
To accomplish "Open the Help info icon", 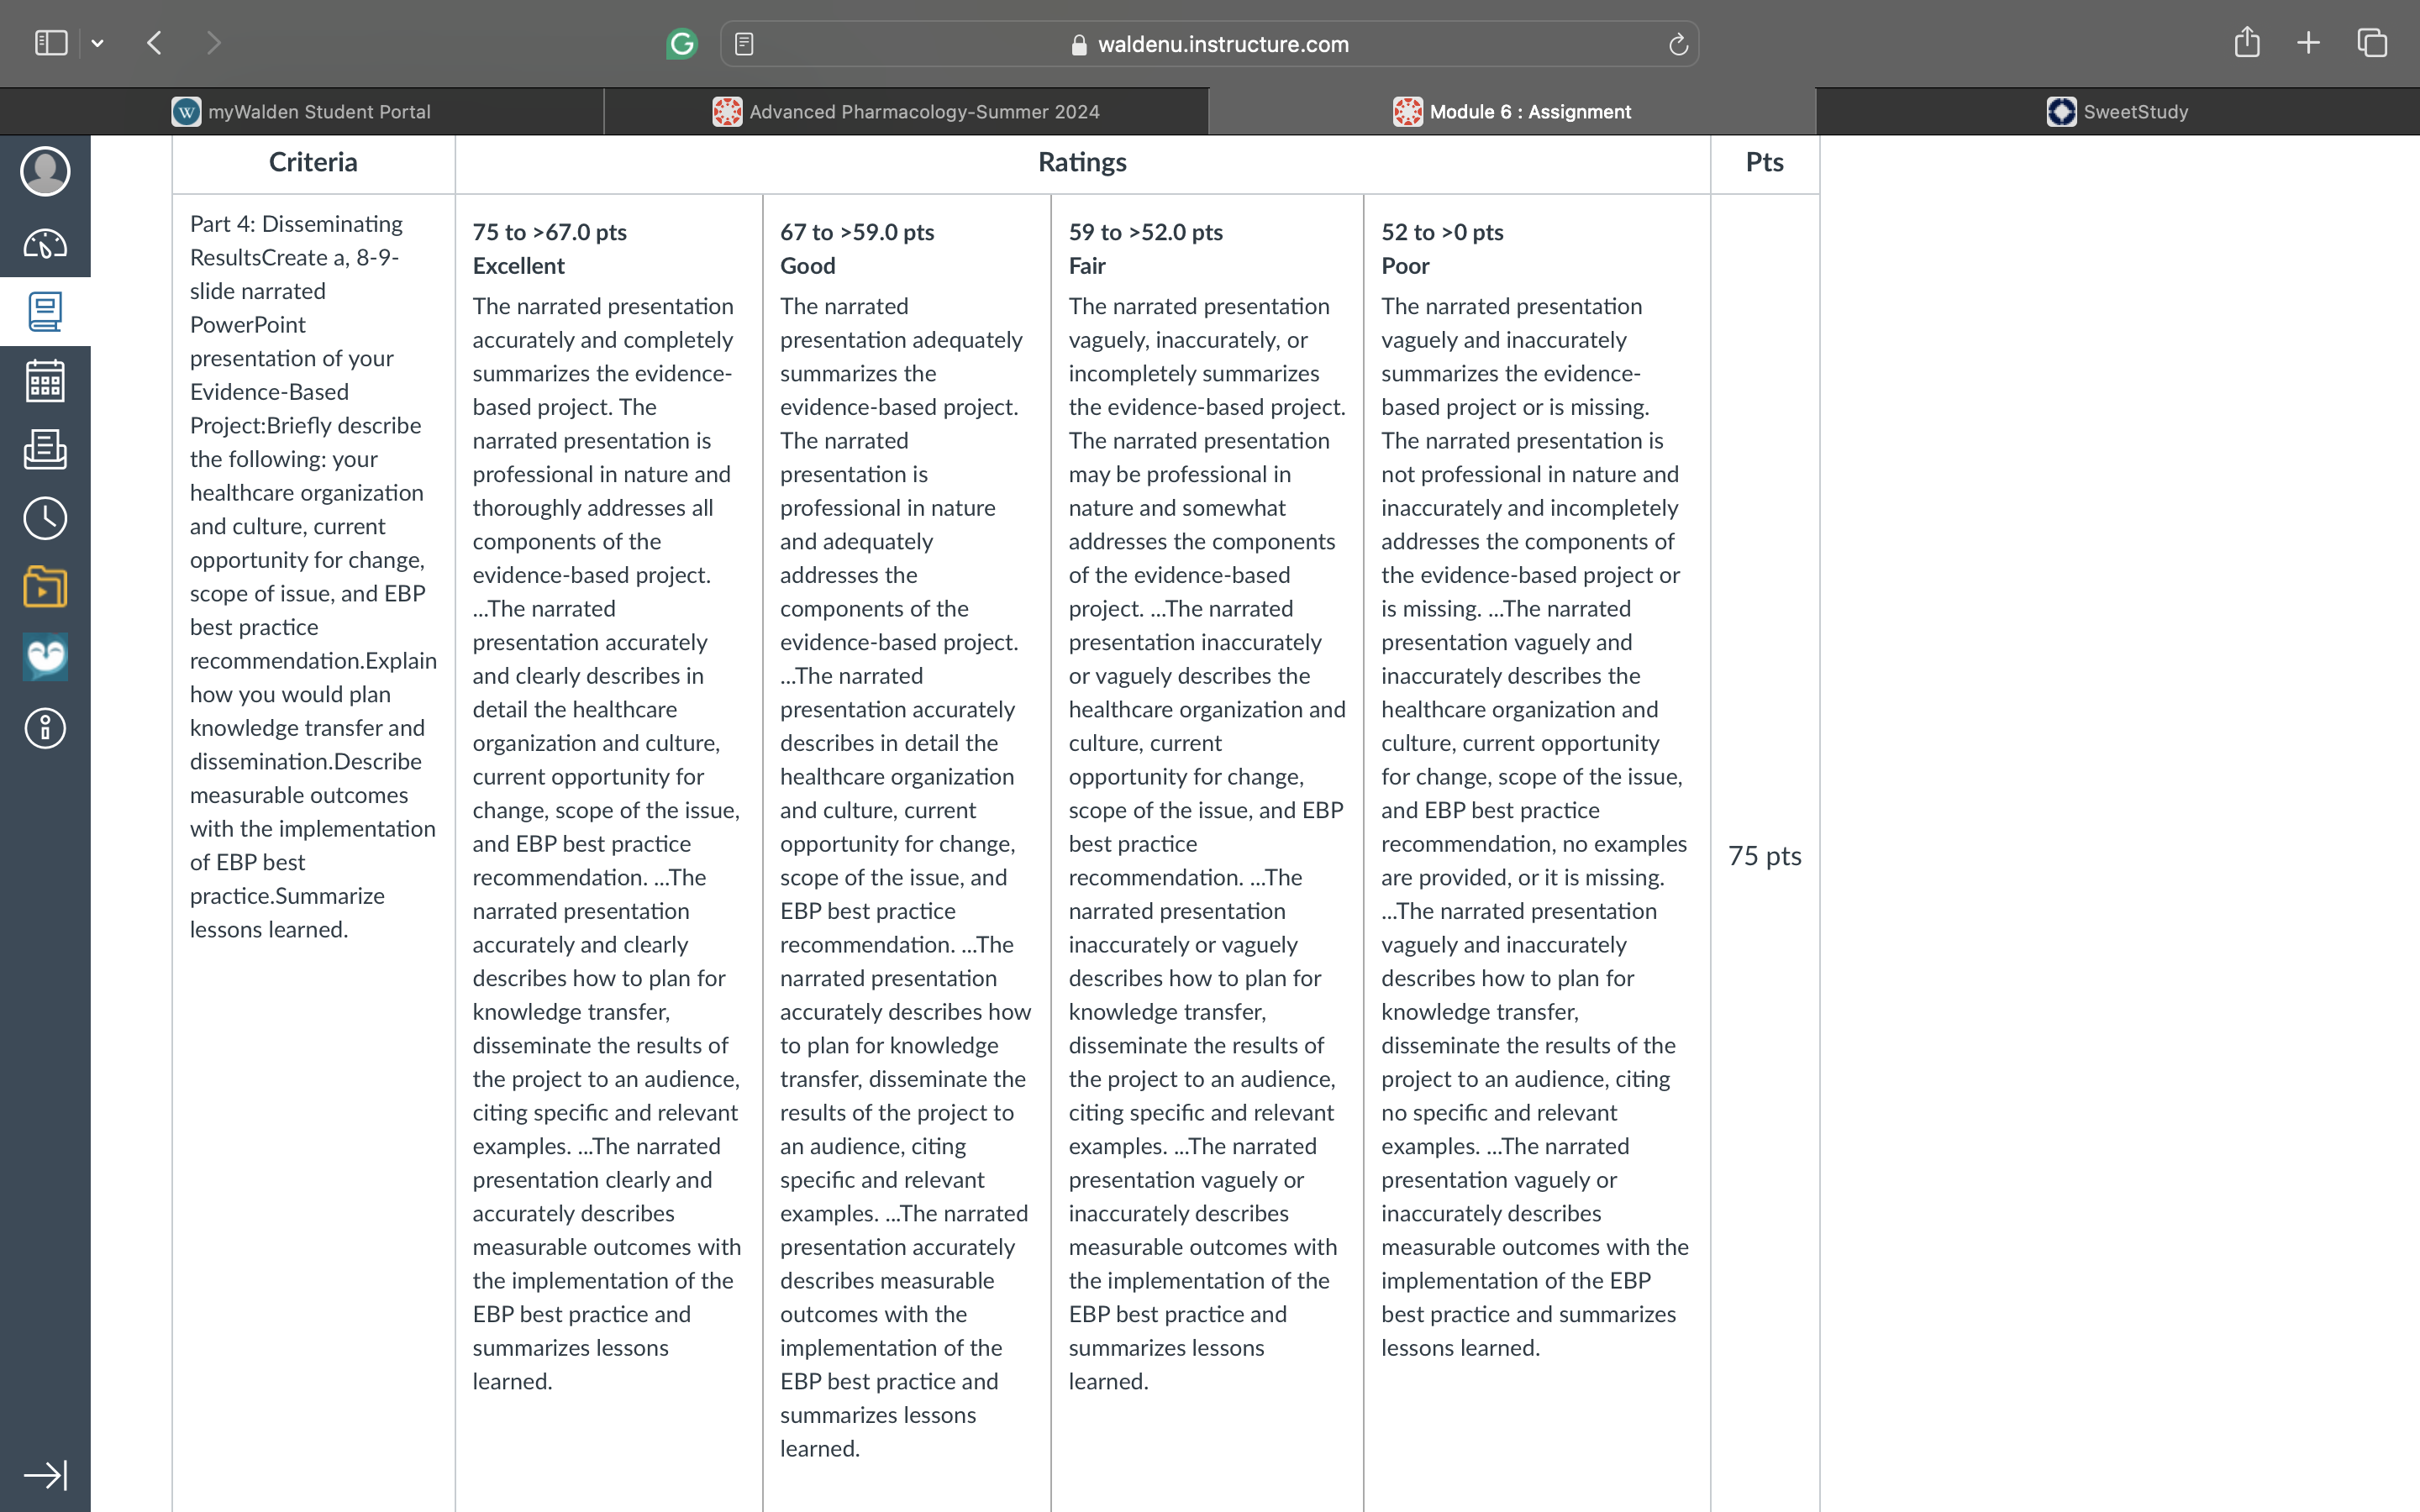I will tap(45, 728).
